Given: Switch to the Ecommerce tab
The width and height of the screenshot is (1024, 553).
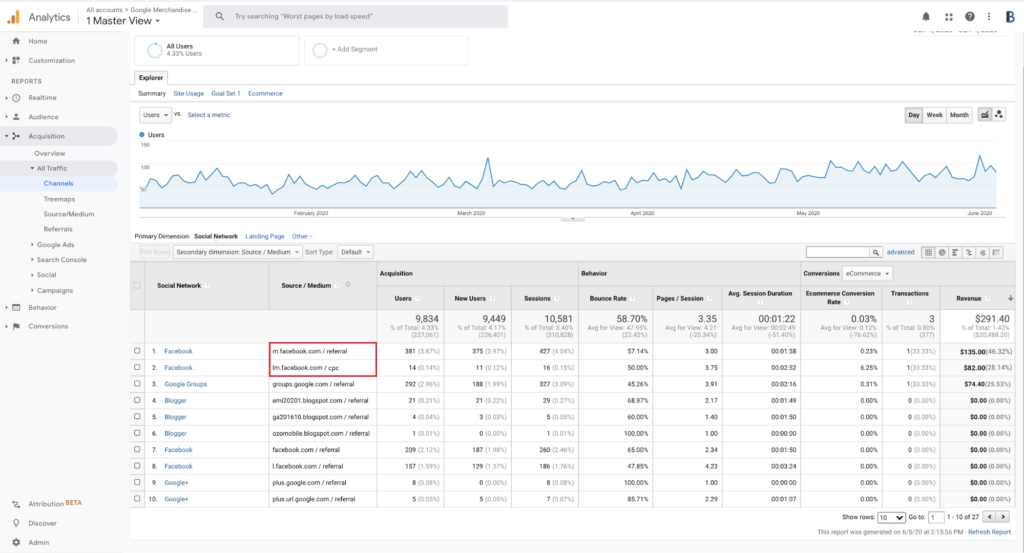Looking at the screenshot, I should click(x=265, y=93).
